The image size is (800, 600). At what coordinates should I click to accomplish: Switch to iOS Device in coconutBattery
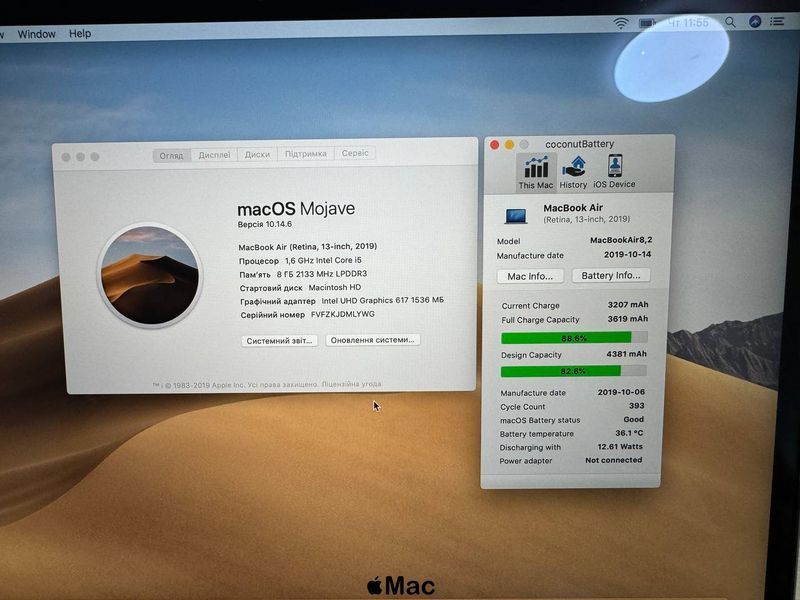(x=614, y=172)
